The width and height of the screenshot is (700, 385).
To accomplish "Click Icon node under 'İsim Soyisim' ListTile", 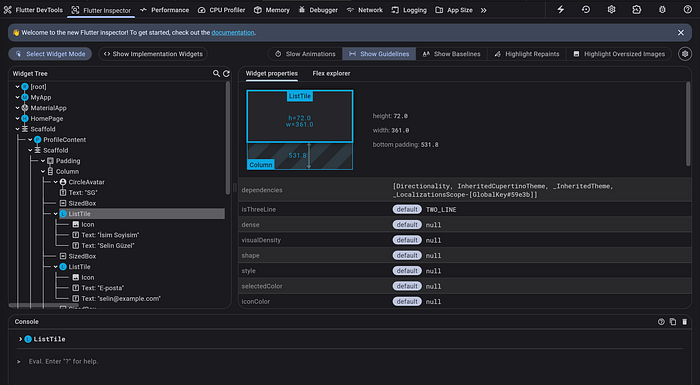I will click(83, 224).
